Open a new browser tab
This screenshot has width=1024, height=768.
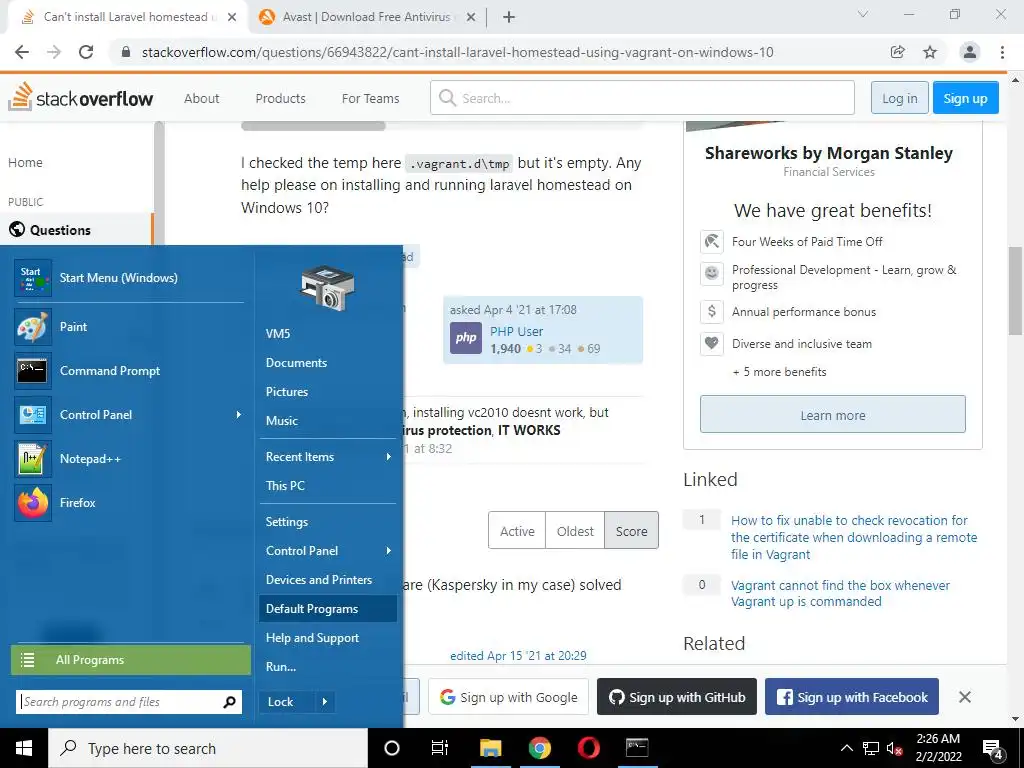(x=509, y=17)
